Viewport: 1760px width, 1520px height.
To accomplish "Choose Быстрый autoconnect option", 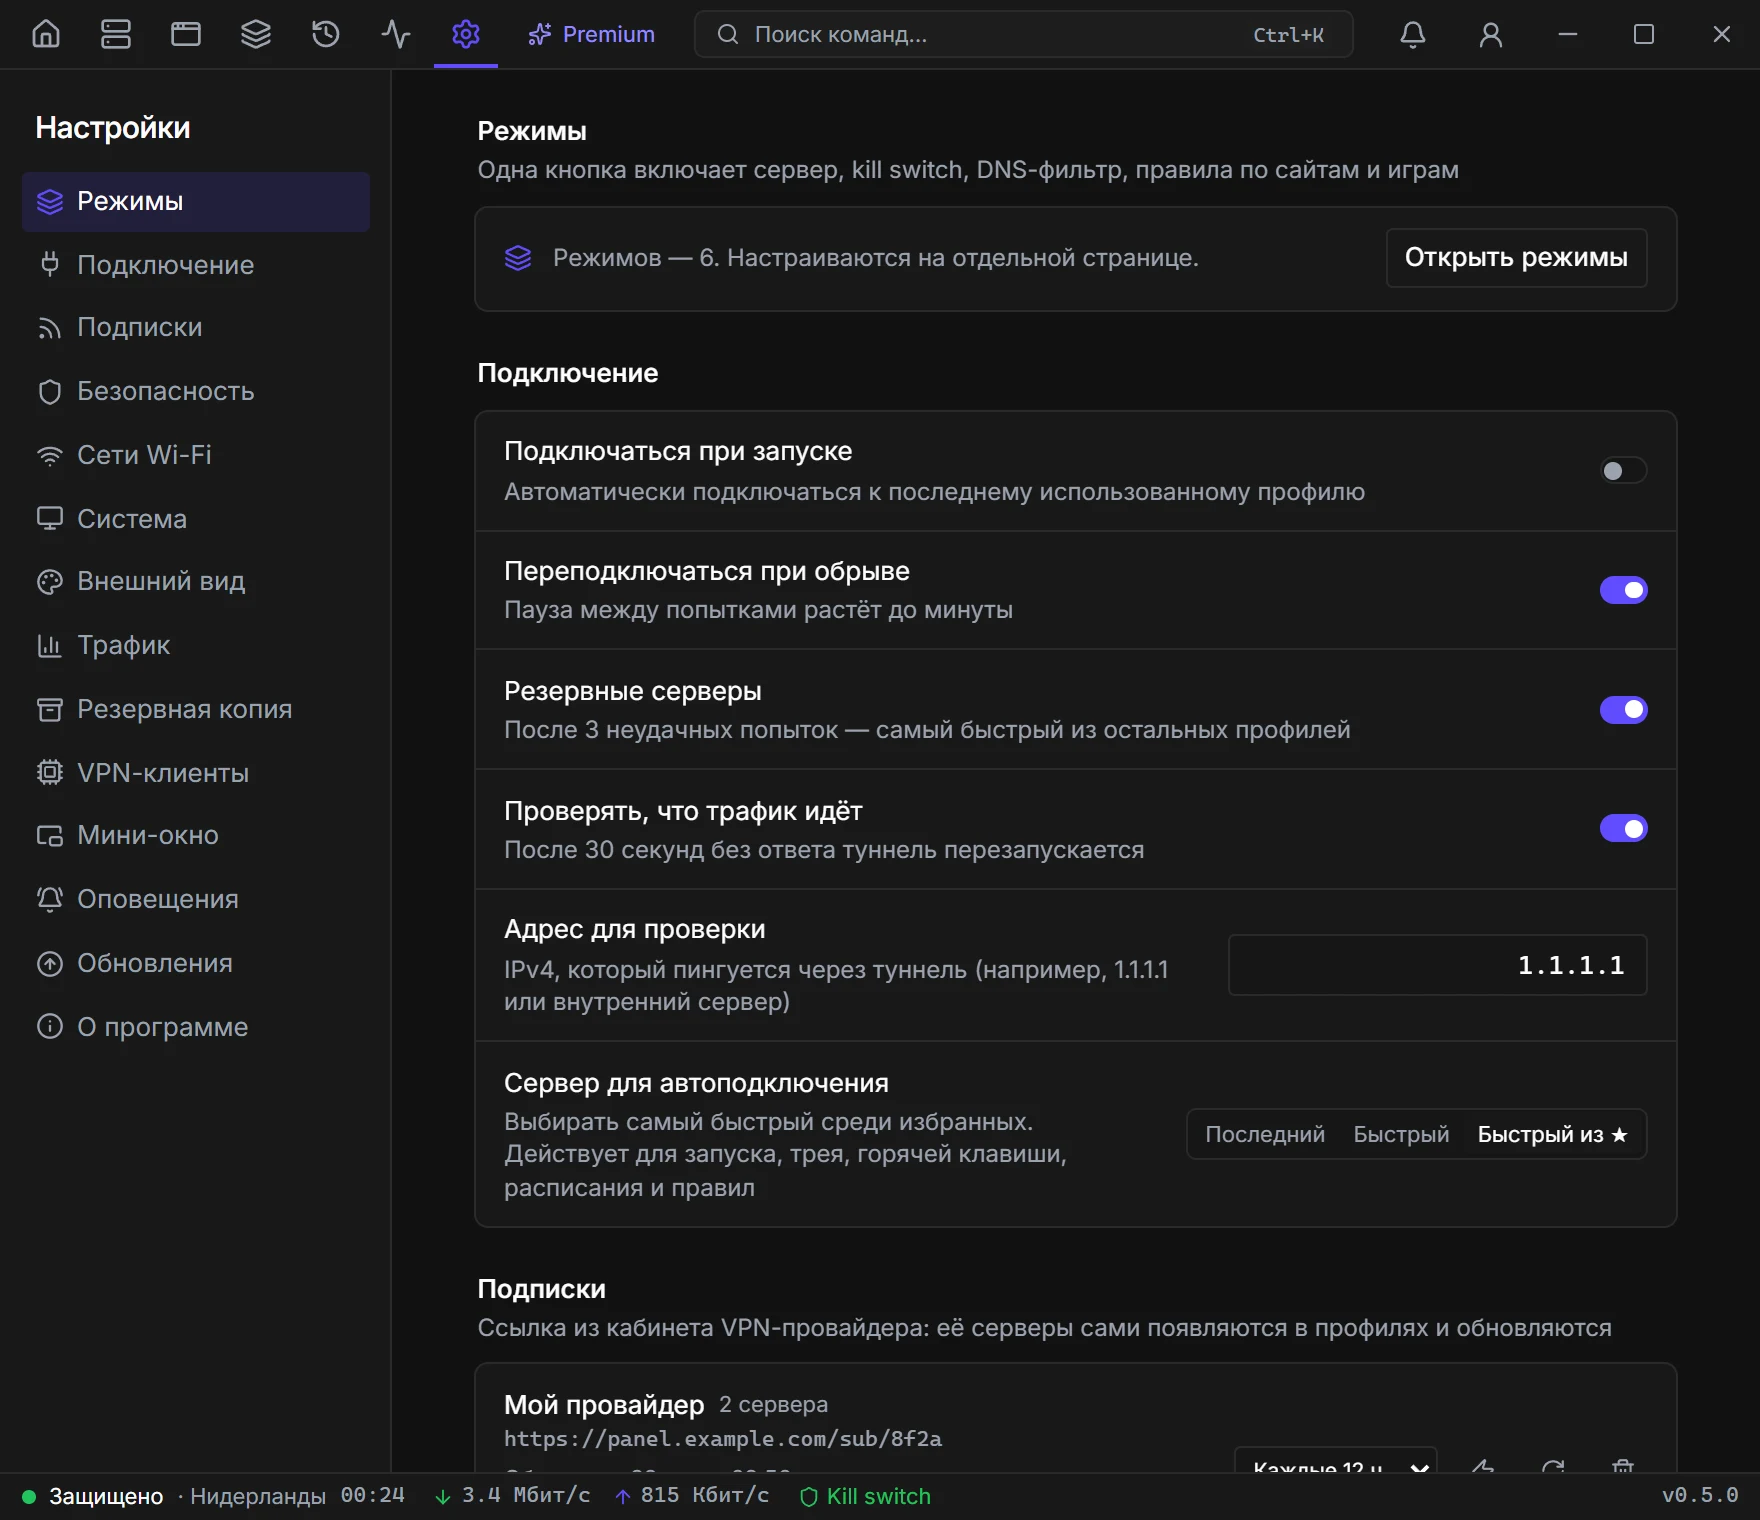I will click(1401, 1134).
